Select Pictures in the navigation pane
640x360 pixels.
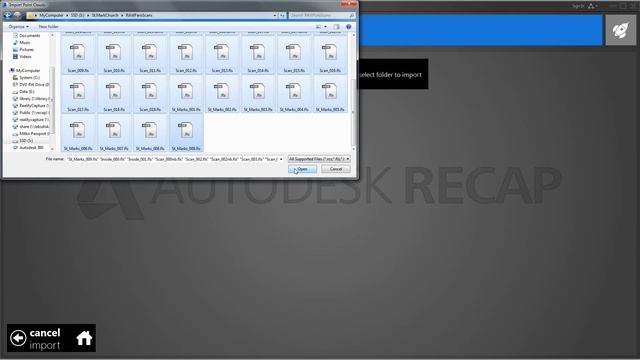(27, 49)
